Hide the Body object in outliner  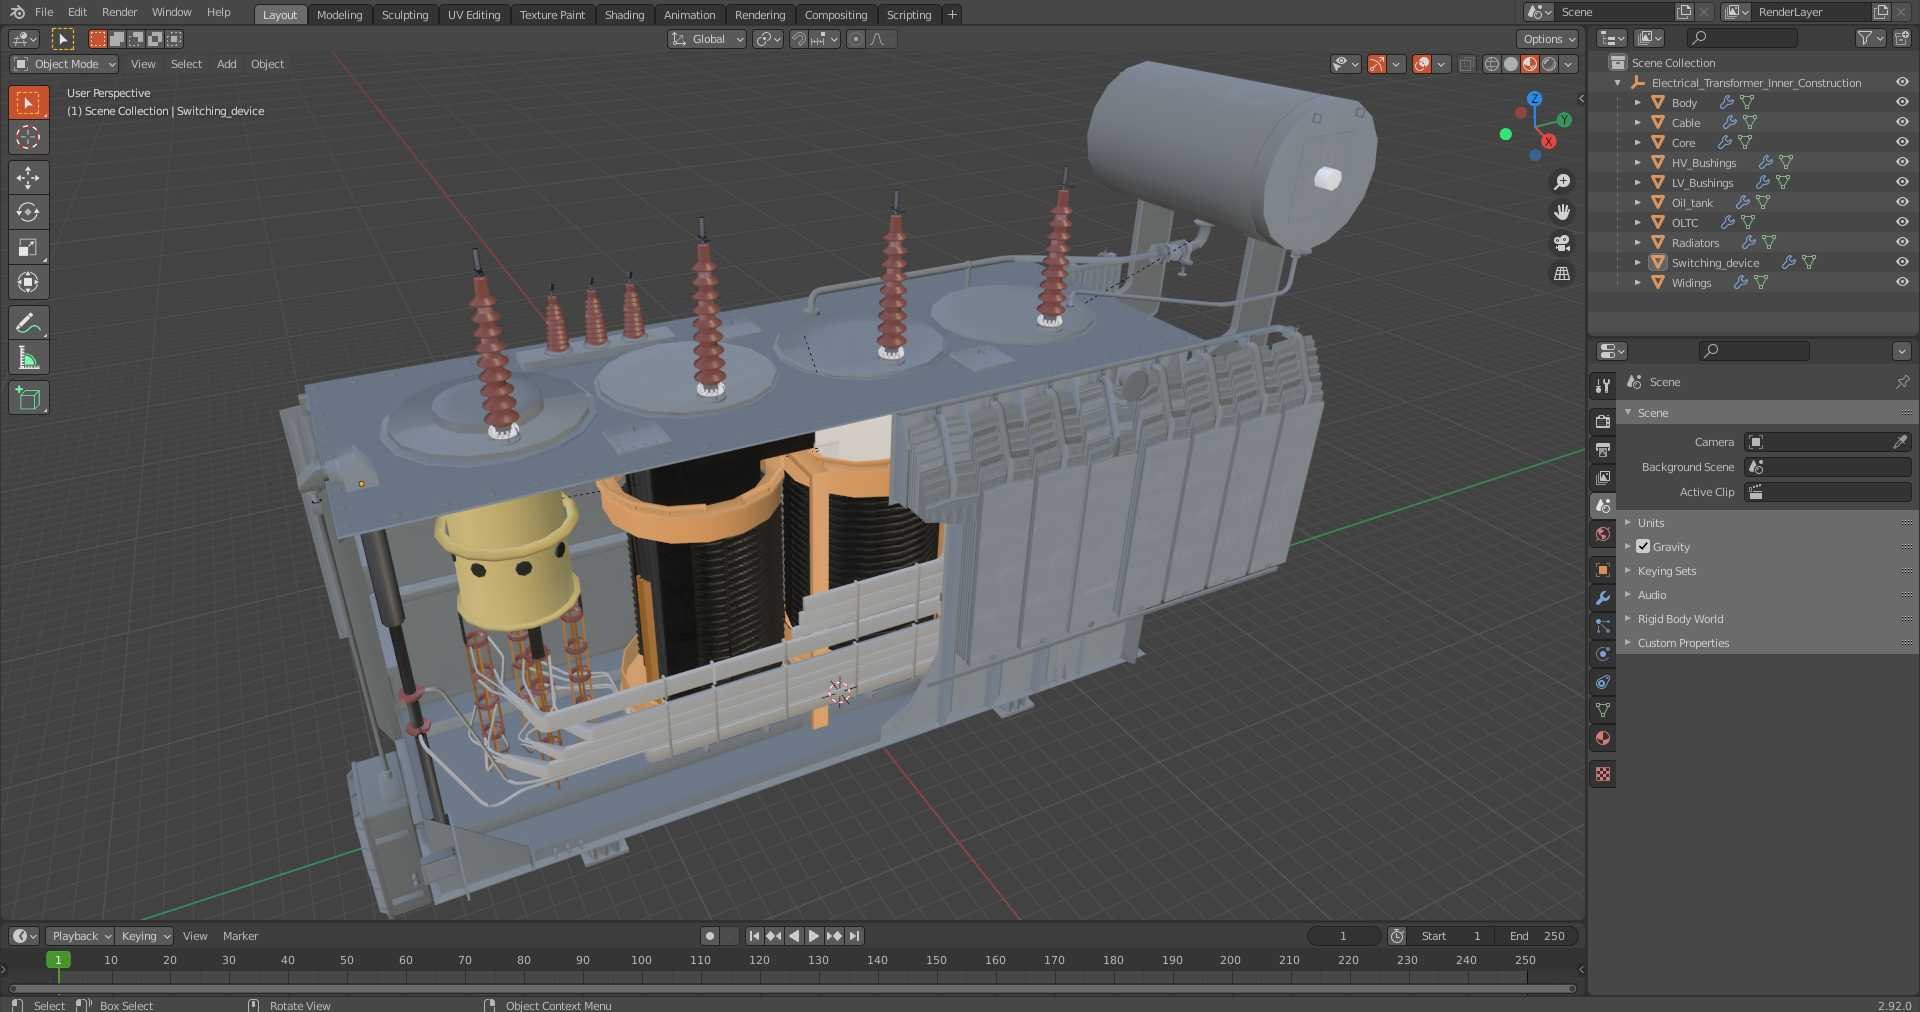point(1902,102)
